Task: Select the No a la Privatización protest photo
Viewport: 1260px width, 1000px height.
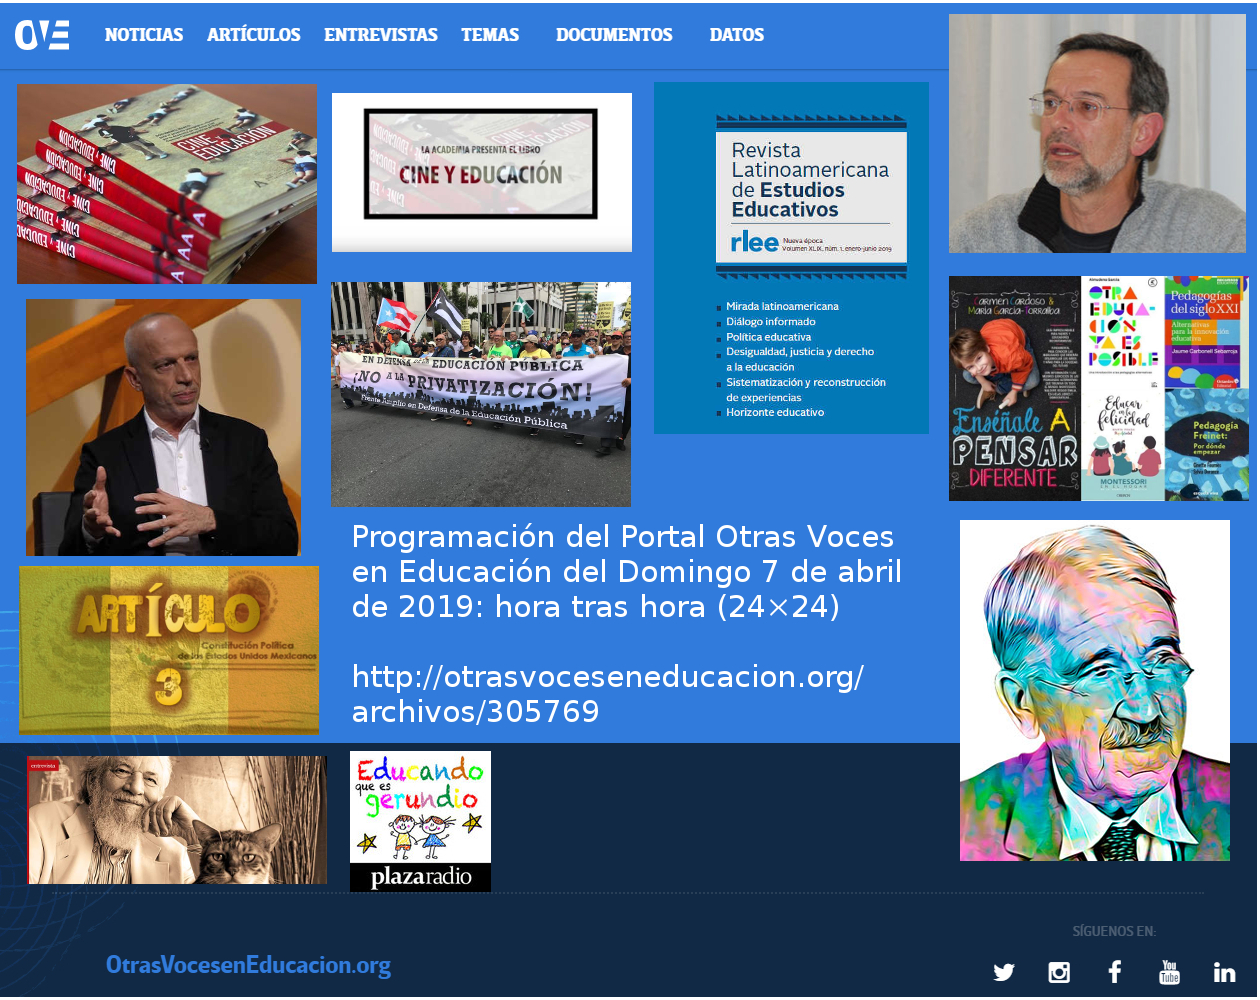Action: point(481,394)
